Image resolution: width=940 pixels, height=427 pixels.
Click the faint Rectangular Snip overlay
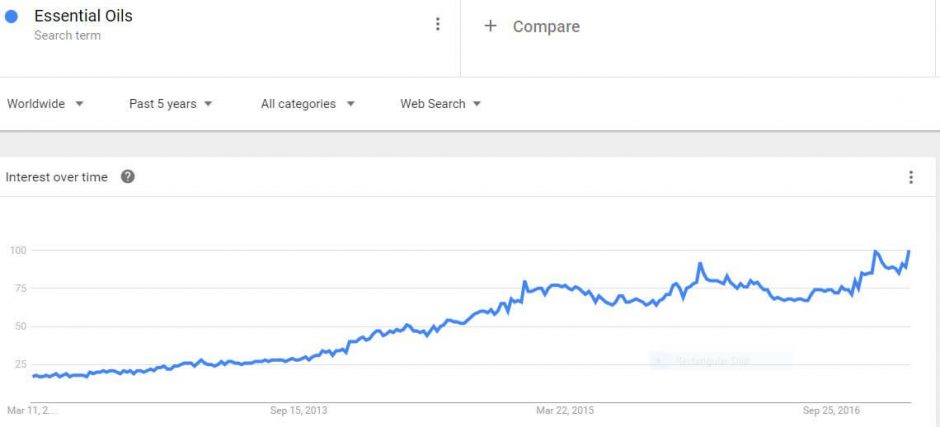pyautogui.click(x=721, y=361)
